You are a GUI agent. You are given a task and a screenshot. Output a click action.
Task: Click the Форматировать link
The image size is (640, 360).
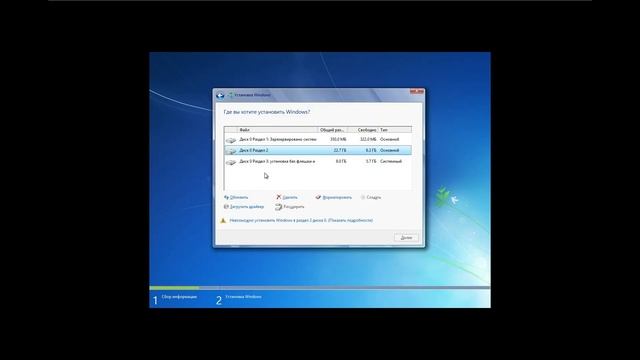pyautogui.click(x=337, y=198)
